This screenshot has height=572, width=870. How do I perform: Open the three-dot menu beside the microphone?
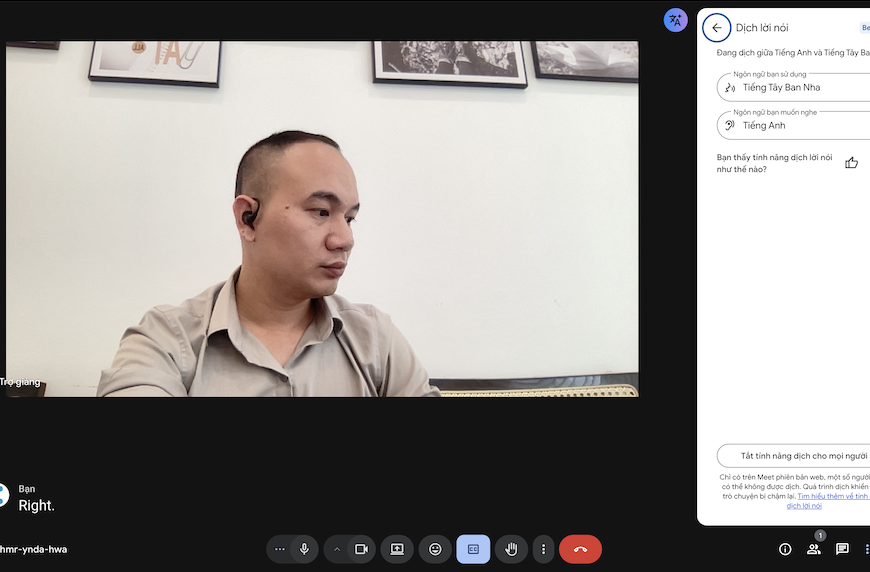pyautogui.click(x=280, y=549)
